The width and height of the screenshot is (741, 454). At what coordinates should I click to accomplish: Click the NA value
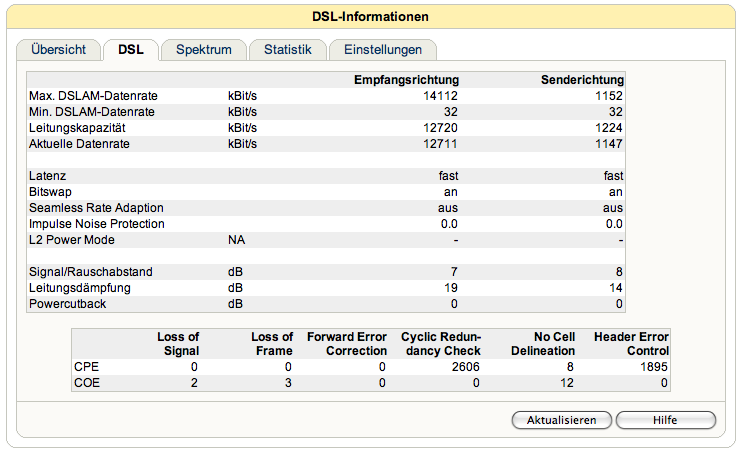(x=236, y=240)
